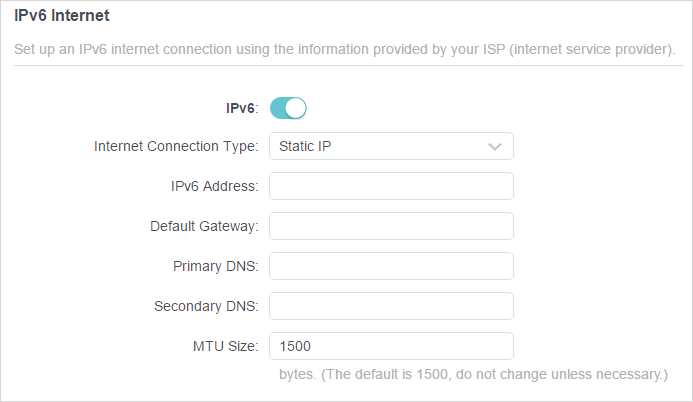Click the bytes default 1500 hint text
Screen dimensions: 693x402
473,375
